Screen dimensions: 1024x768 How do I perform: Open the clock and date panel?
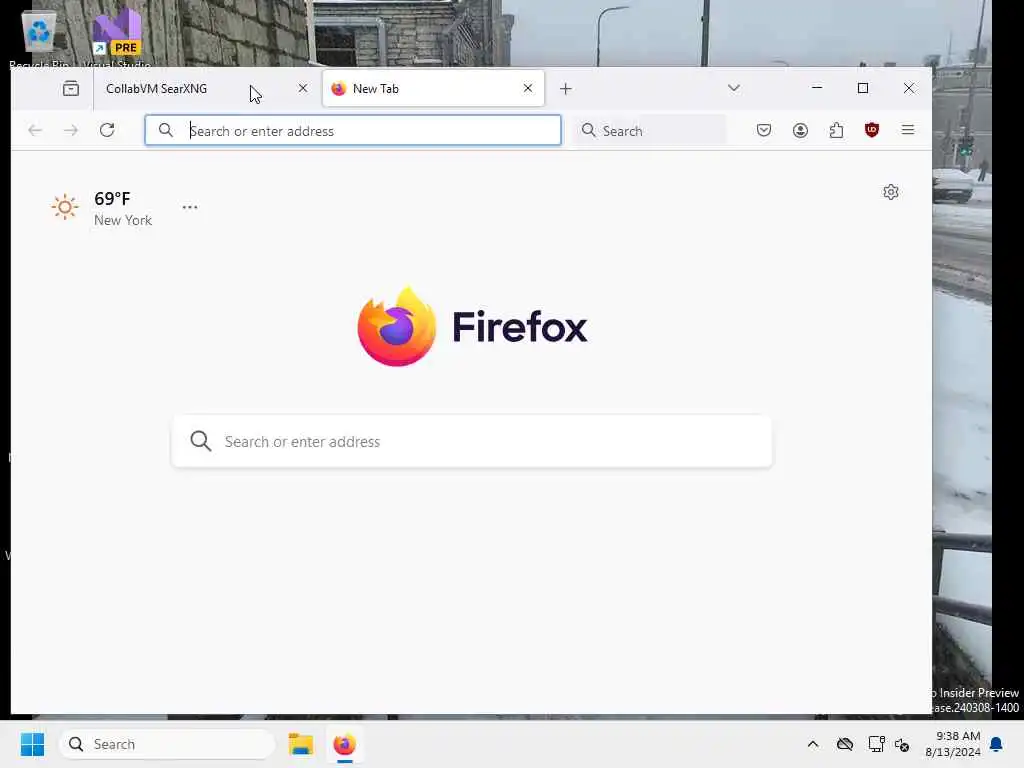(x=952, y=744)
